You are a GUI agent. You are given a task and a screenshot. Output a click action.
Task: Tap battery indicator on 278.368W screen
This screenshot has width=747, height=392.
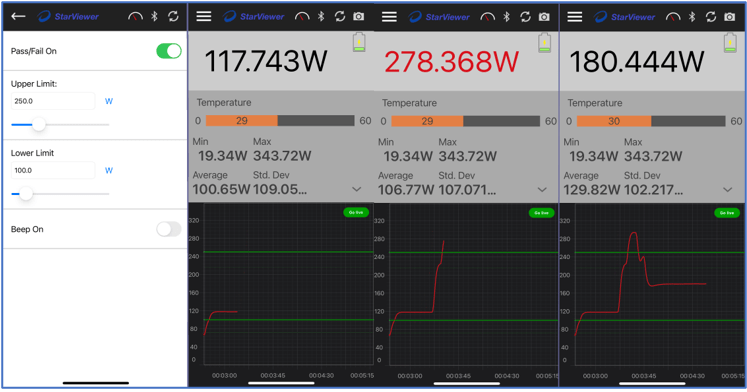pos(545,43)
